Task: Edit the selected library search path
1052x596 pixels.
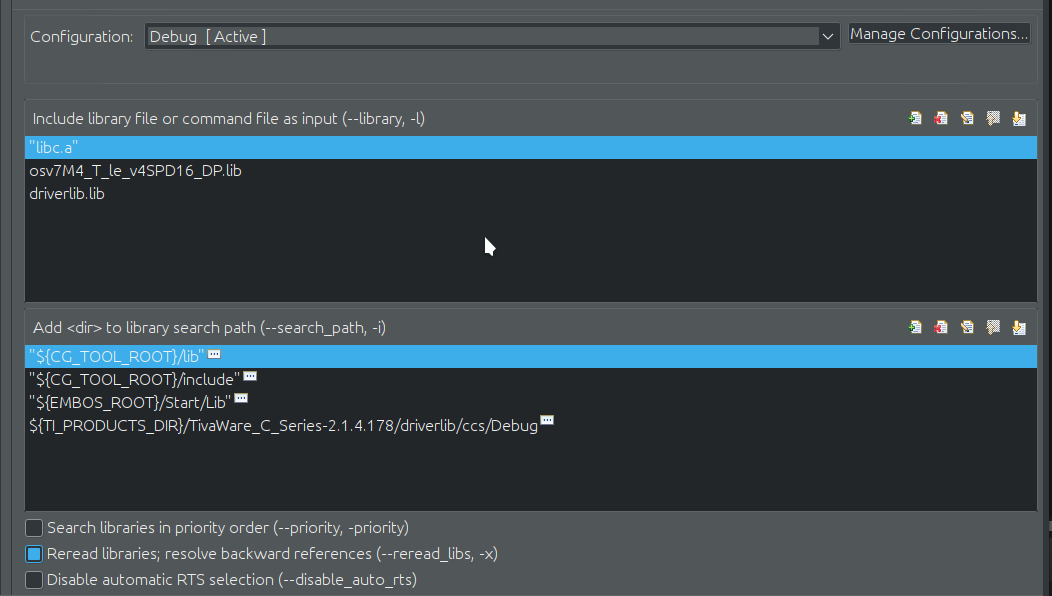Action: (x=967, y=328)
